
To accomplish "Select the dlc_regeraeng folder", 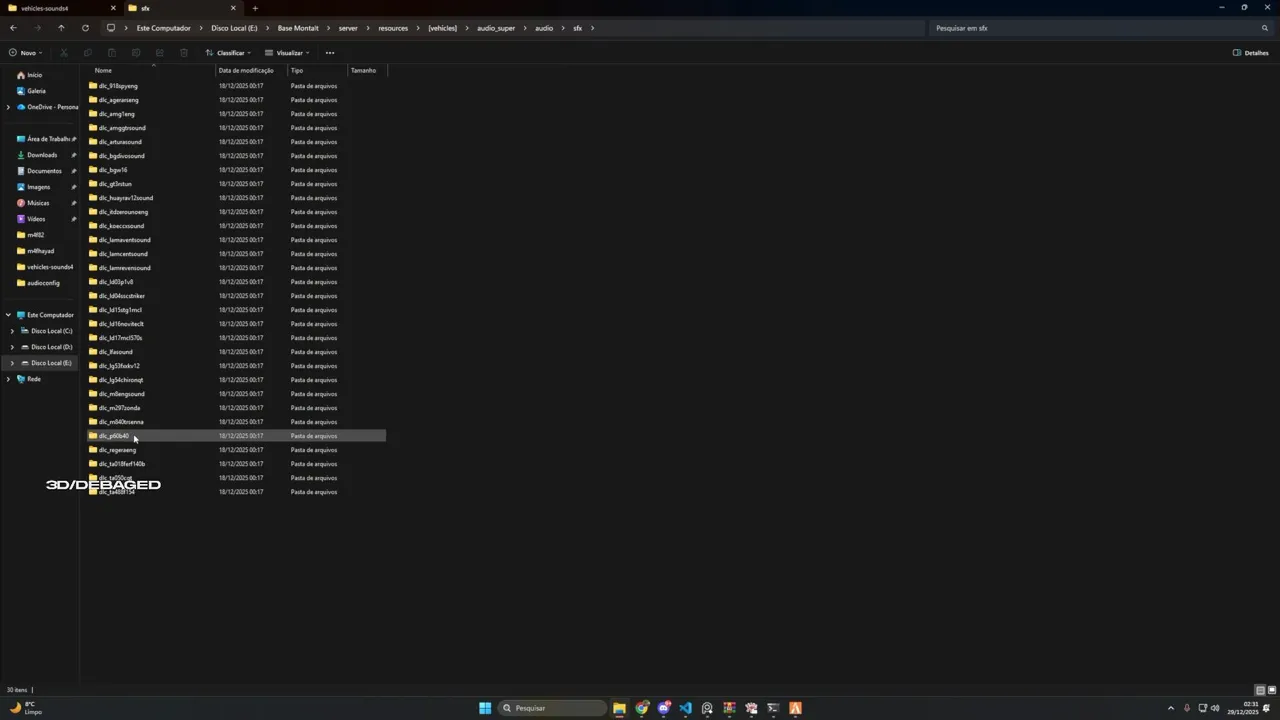I will (236, 450).
